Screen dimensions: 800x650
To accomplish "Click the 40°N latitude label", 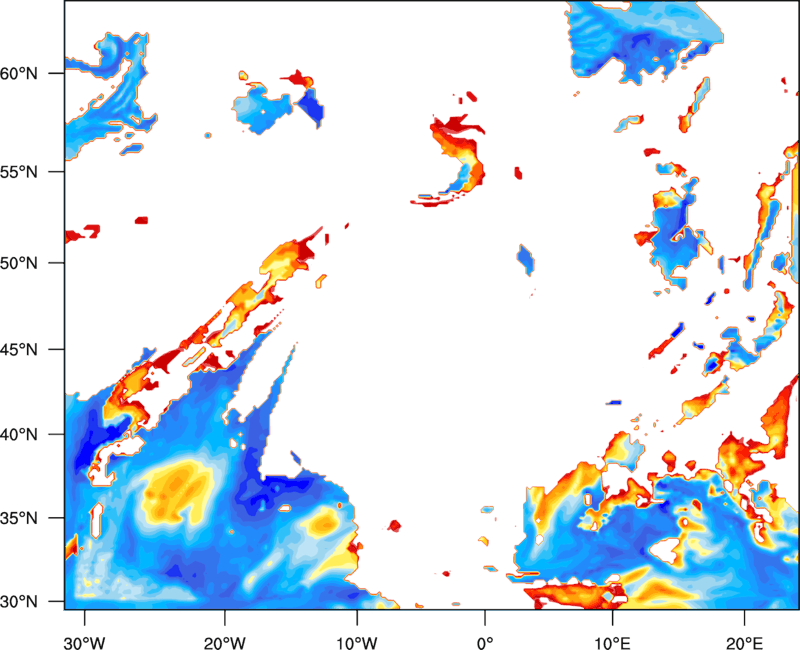I will [19, 435].
